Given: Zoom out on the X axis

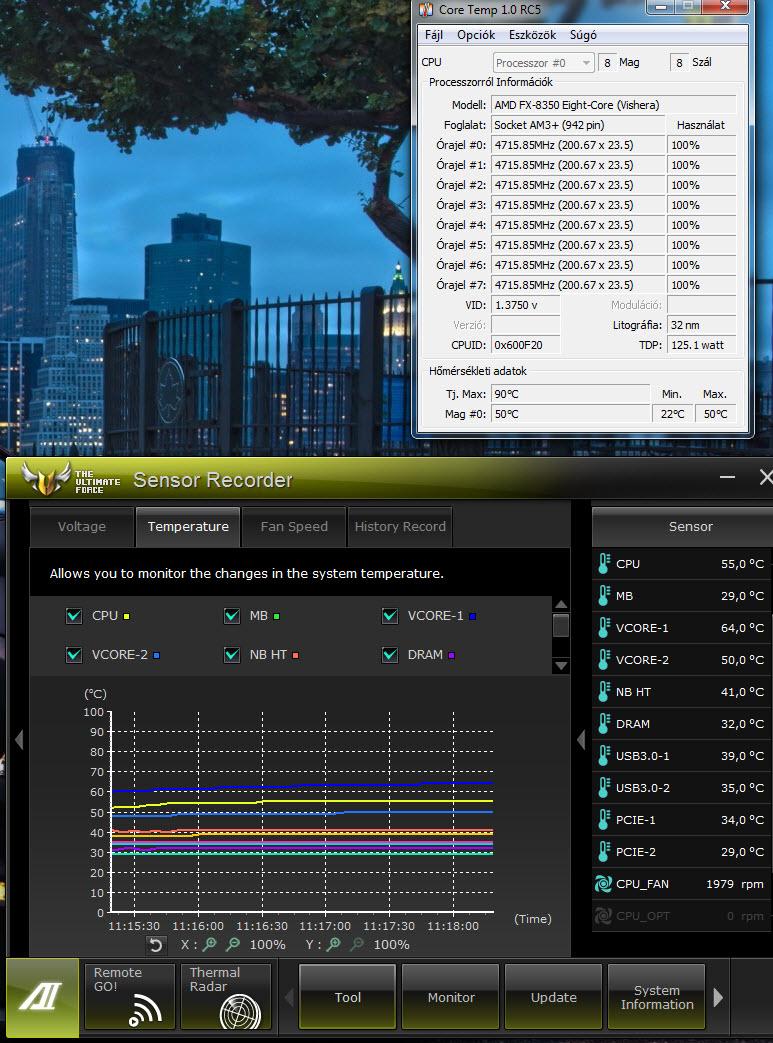Looking at the screenshot, I should (x=233, y=944).
